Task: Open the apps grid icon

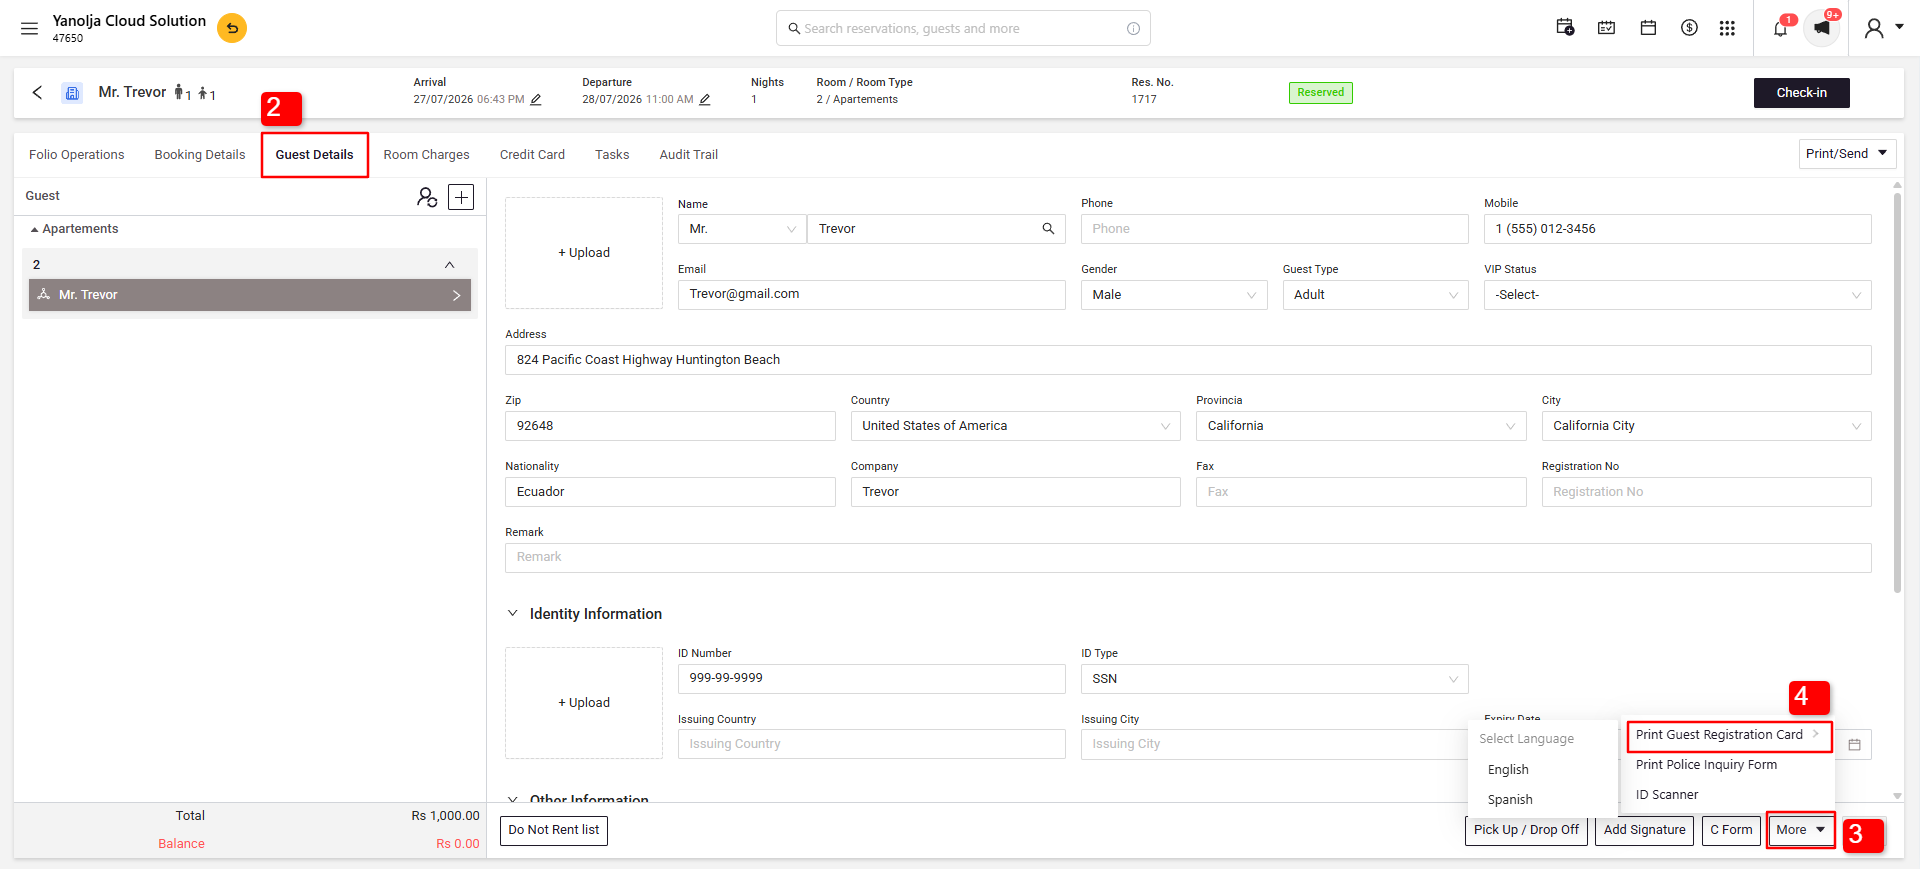Action: (x=1727, y=28)
